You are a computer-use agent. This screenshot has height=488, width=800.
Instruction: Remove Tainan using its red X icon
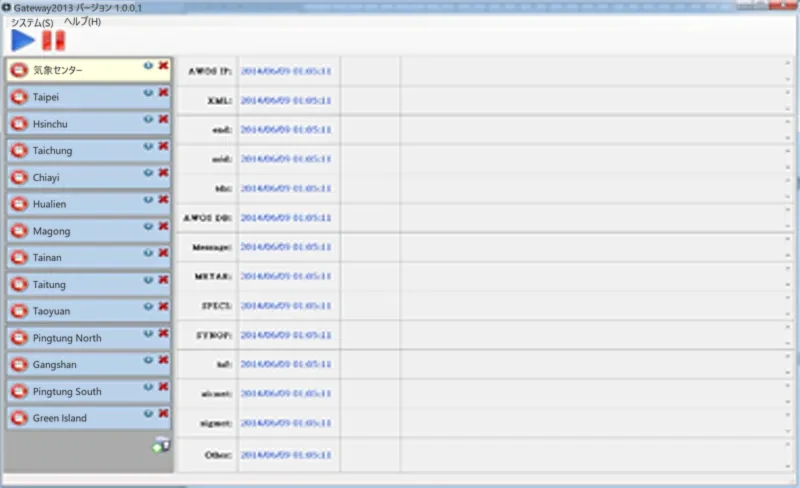point(163,253)
